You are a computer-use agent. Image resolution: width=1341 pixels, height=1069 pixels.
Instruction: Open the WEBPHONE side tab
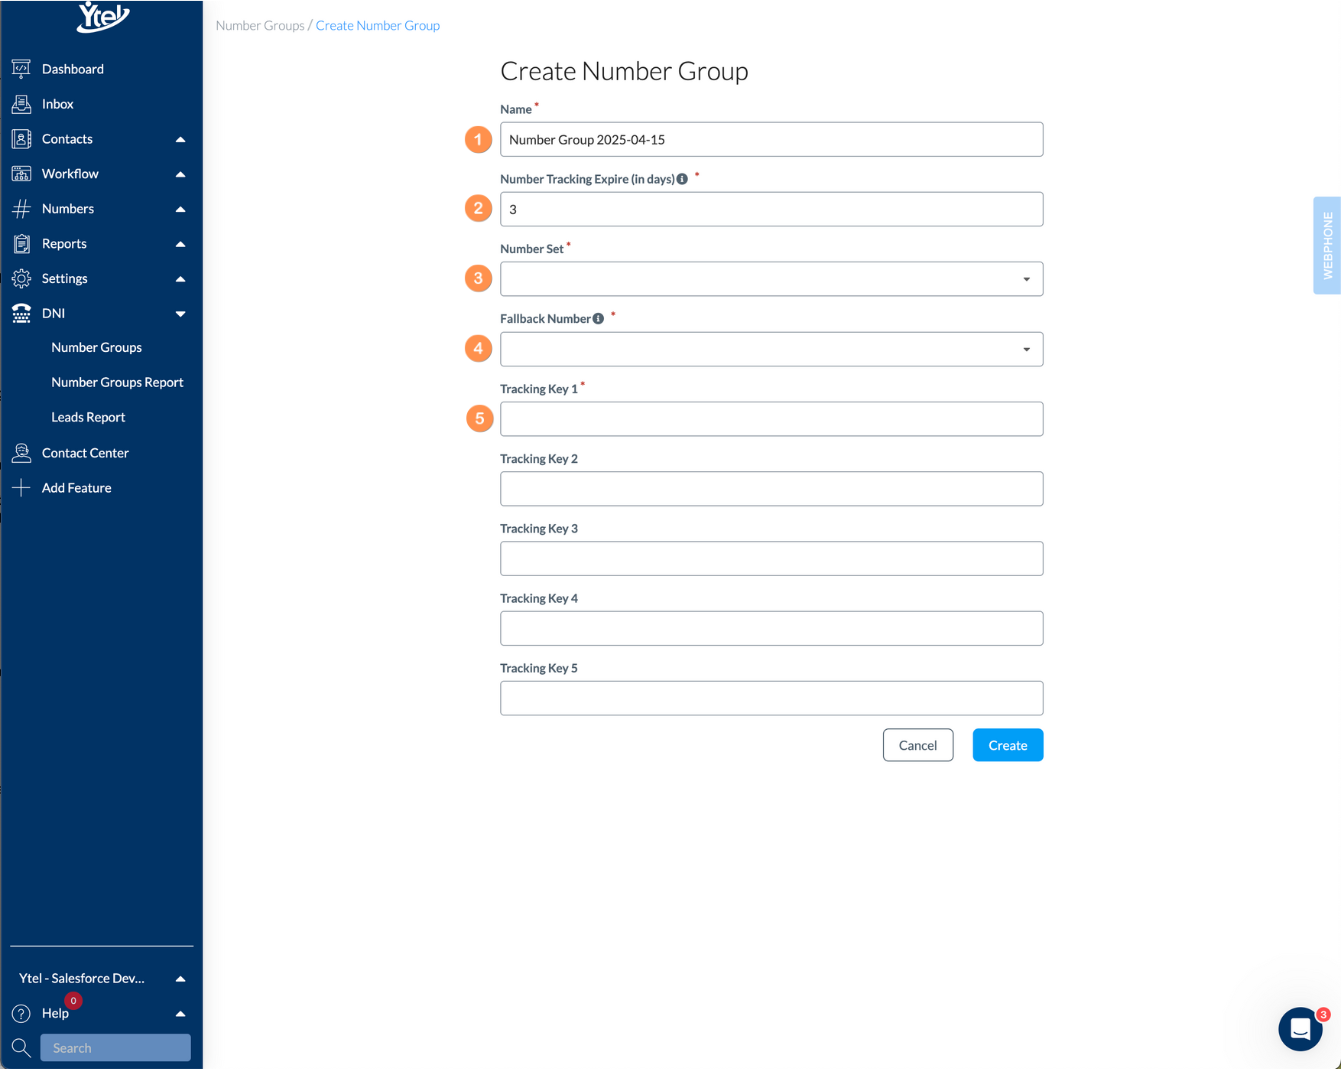tap(1327, 245)
